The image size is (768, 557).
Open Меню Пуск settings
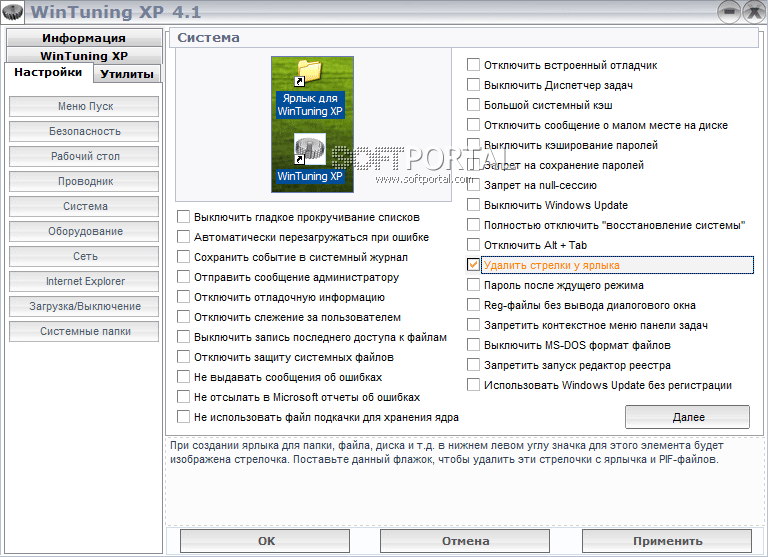[84, 106]
